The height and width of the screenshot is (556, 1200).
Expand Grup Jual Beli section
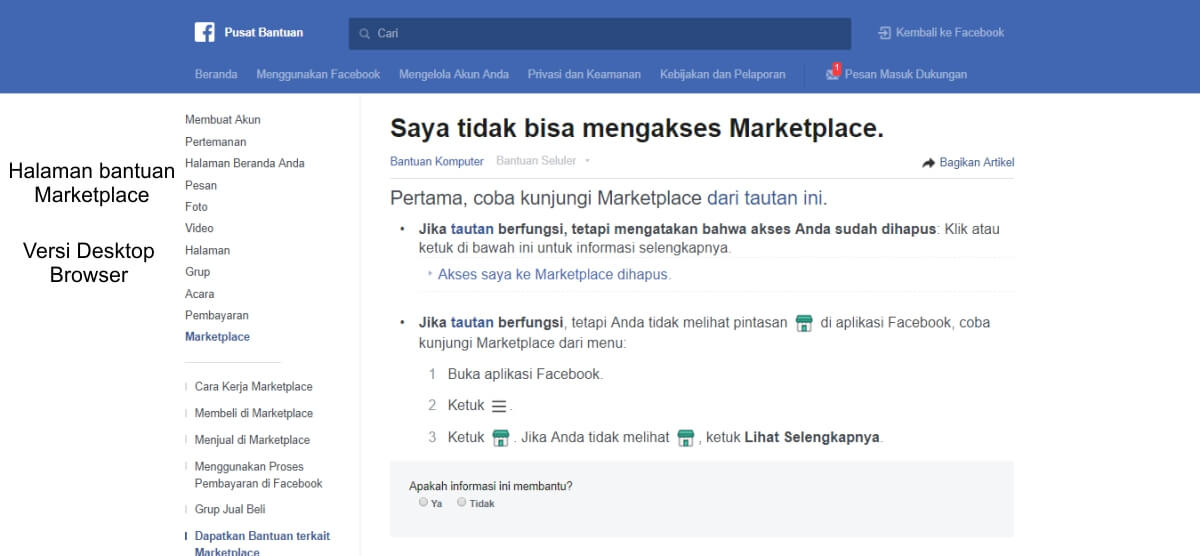(x=230, y=510)
